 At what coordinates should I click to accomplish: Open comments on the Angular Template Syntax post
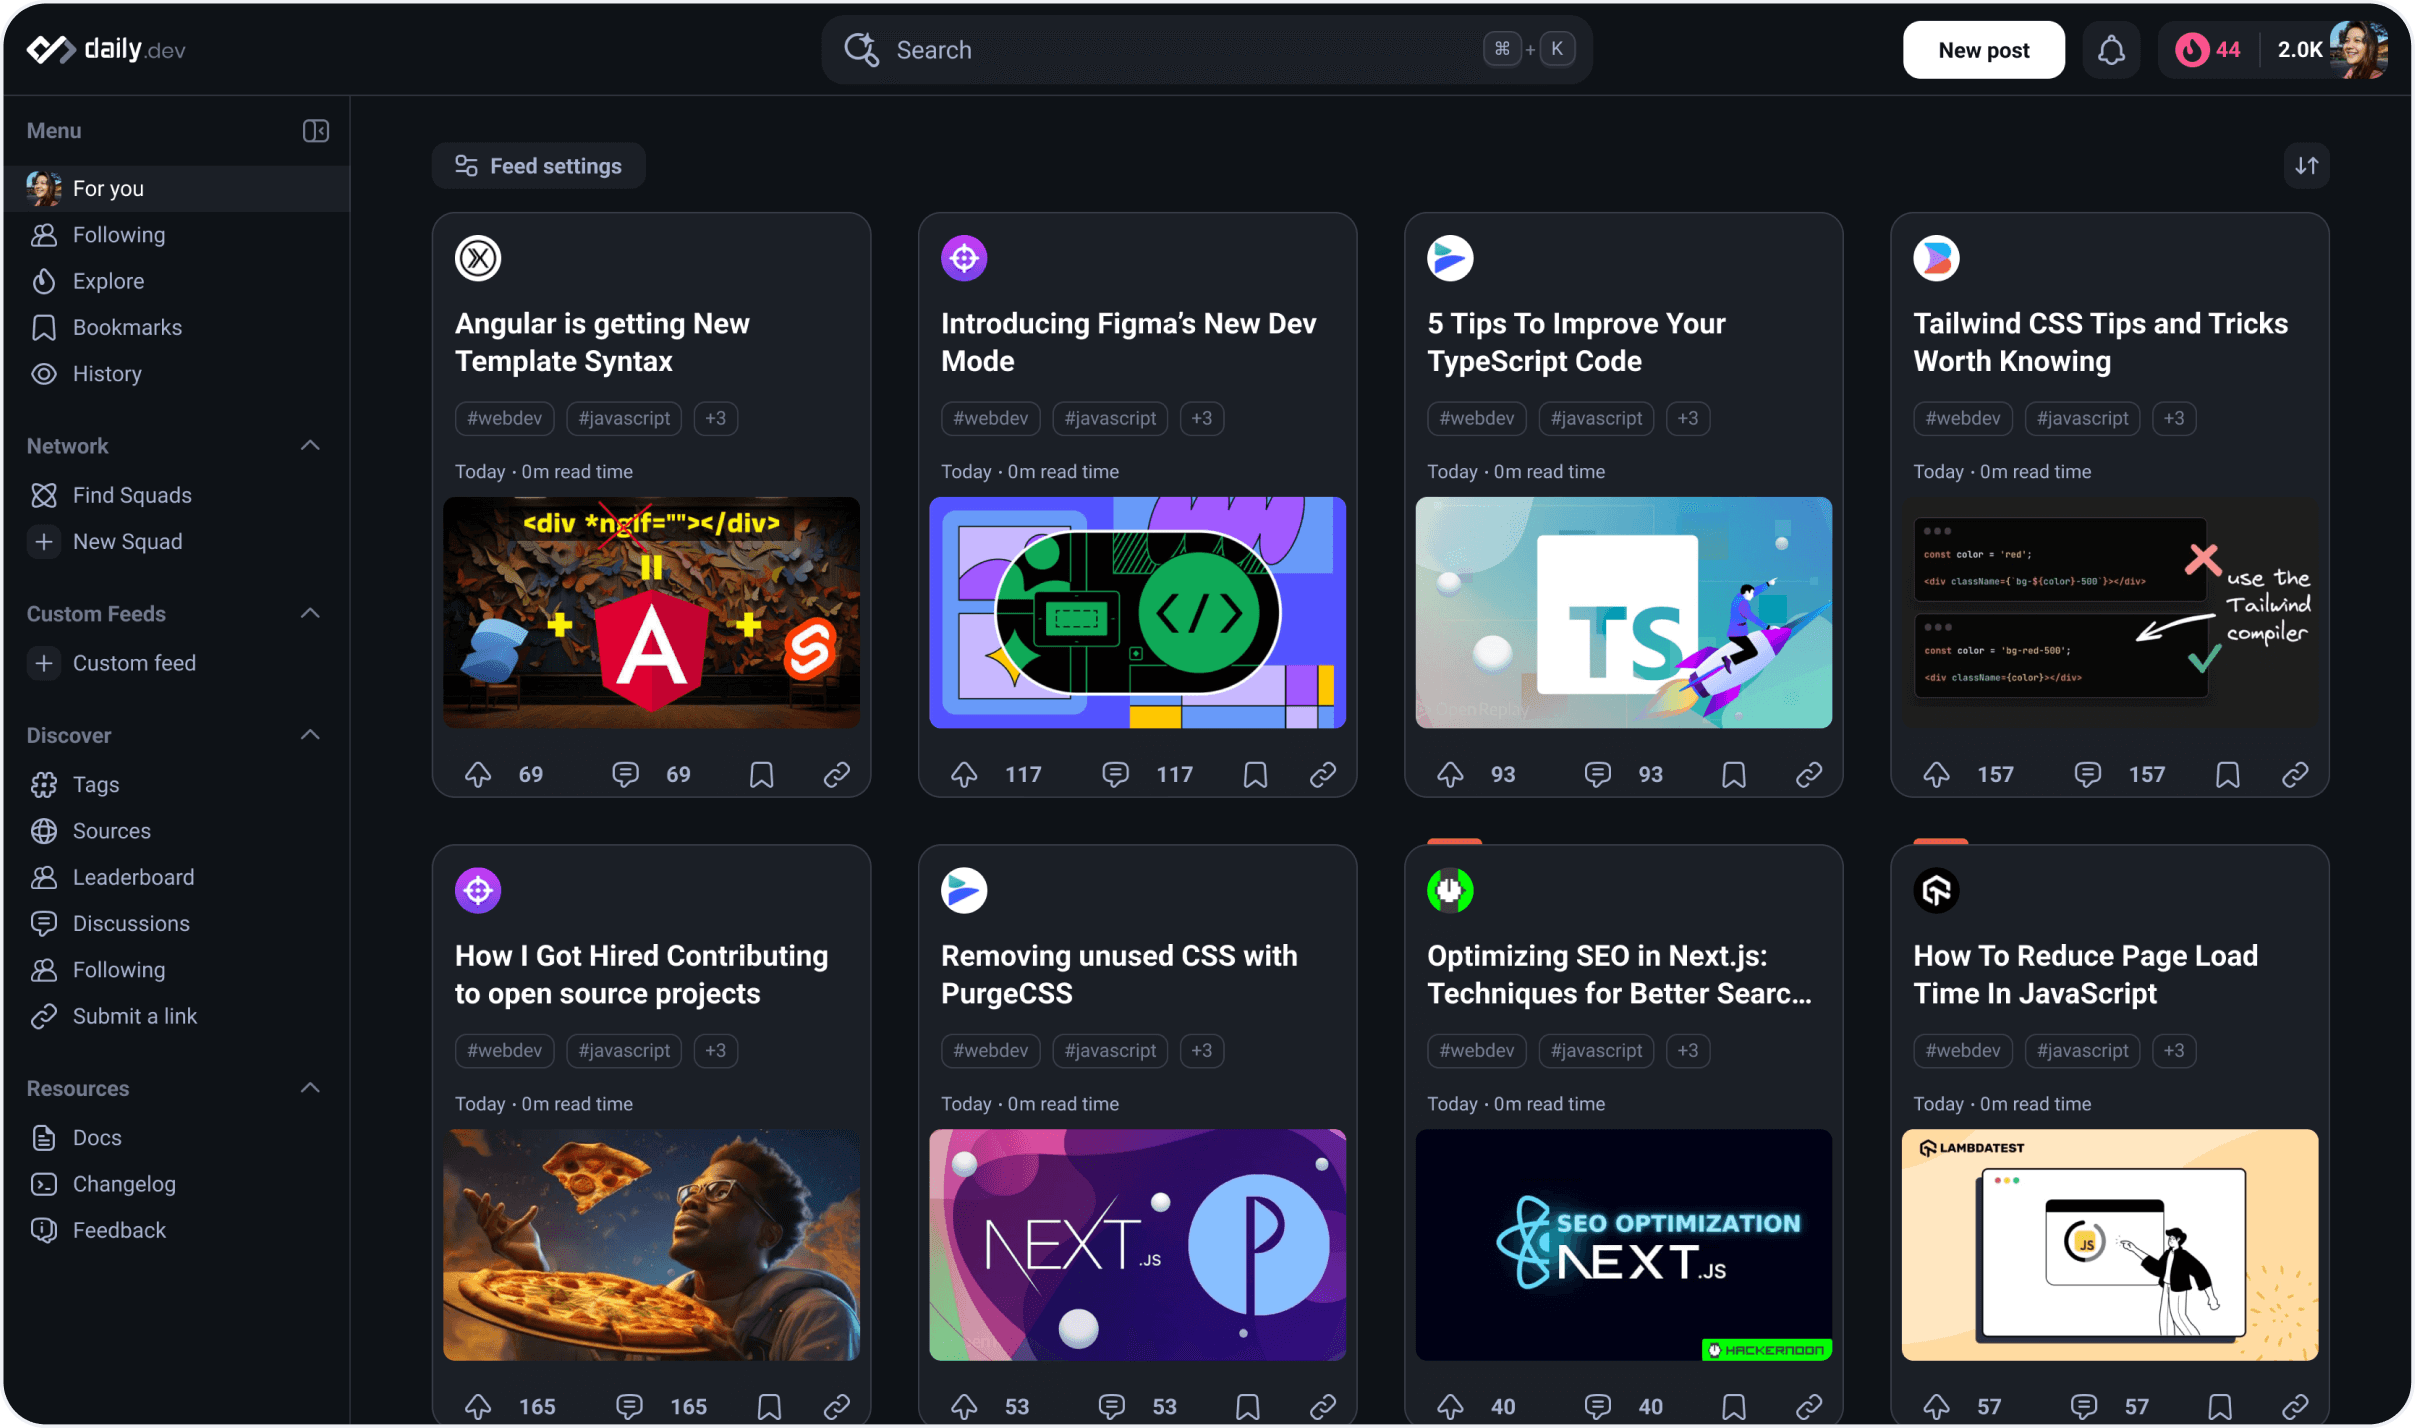click(x=626, y=774)
